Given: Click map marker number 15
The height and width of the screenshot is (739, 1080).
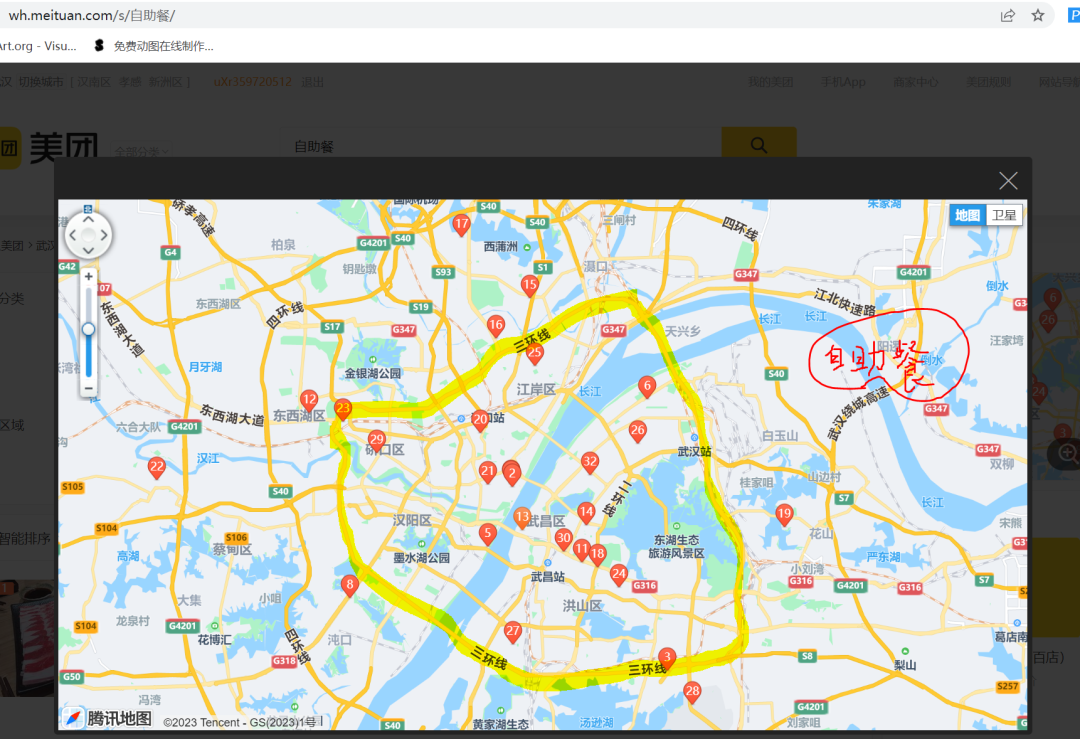Looking at the screenshot, I should click(x=529, y=286).
